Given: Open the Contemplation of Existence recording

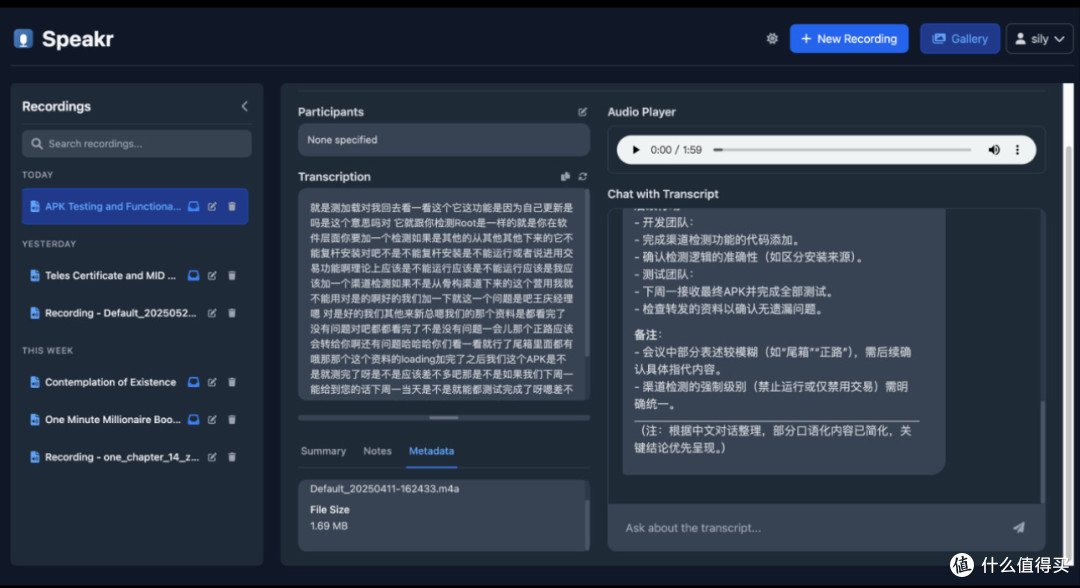Looking at the screenshot, I should 110,382.
